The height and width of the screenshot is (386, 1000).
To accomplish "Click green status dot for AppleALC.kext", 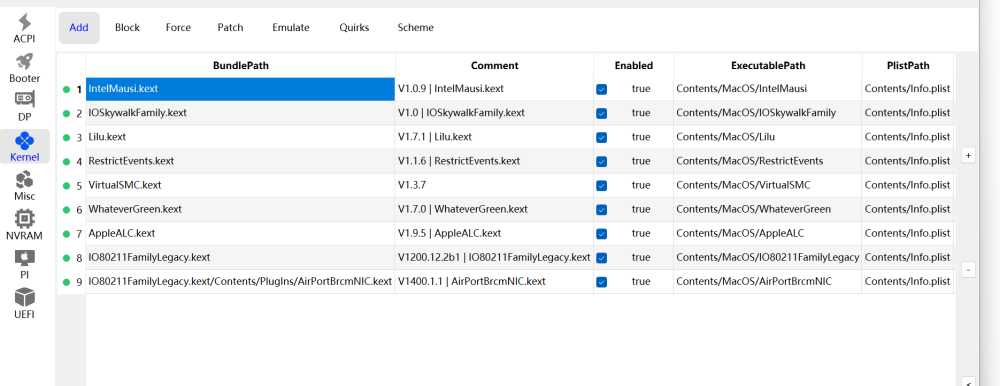I will click(66, 234).
